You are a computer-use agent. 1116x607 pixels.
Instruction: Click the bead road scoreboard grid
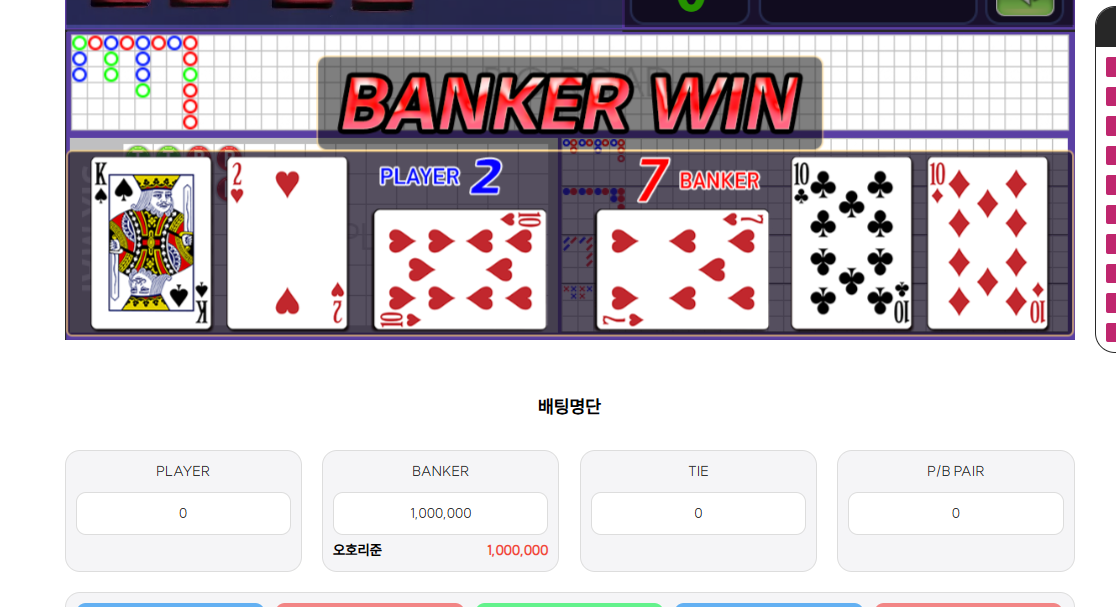click(x=569, y=83)
